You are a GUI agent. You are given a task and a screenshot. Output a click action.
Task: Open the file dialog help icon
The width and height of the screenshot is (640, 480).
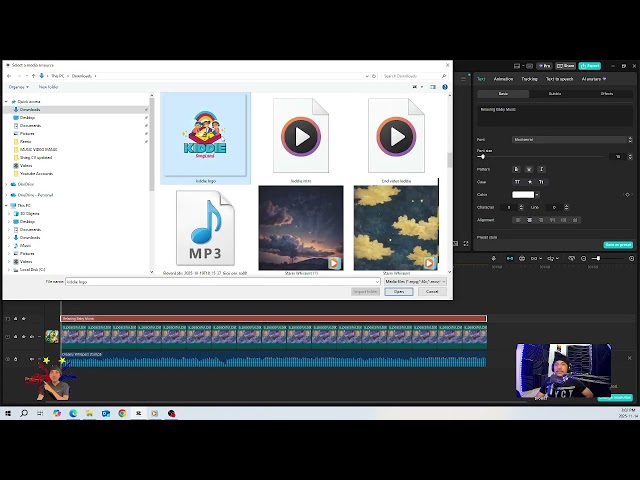point(445,87)
